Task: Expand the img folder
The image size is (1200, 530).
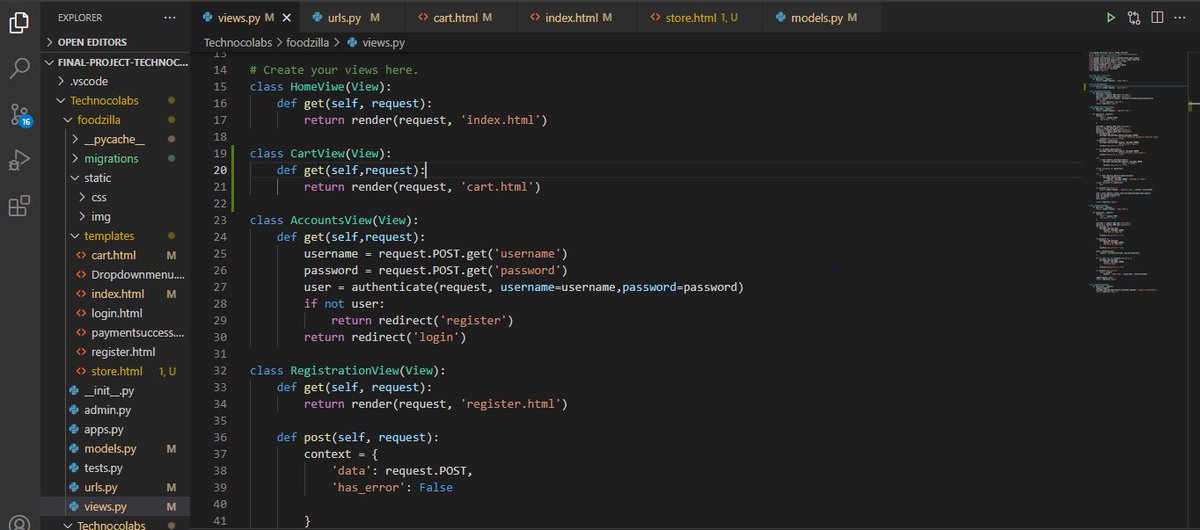Action: tap(115, 216)
